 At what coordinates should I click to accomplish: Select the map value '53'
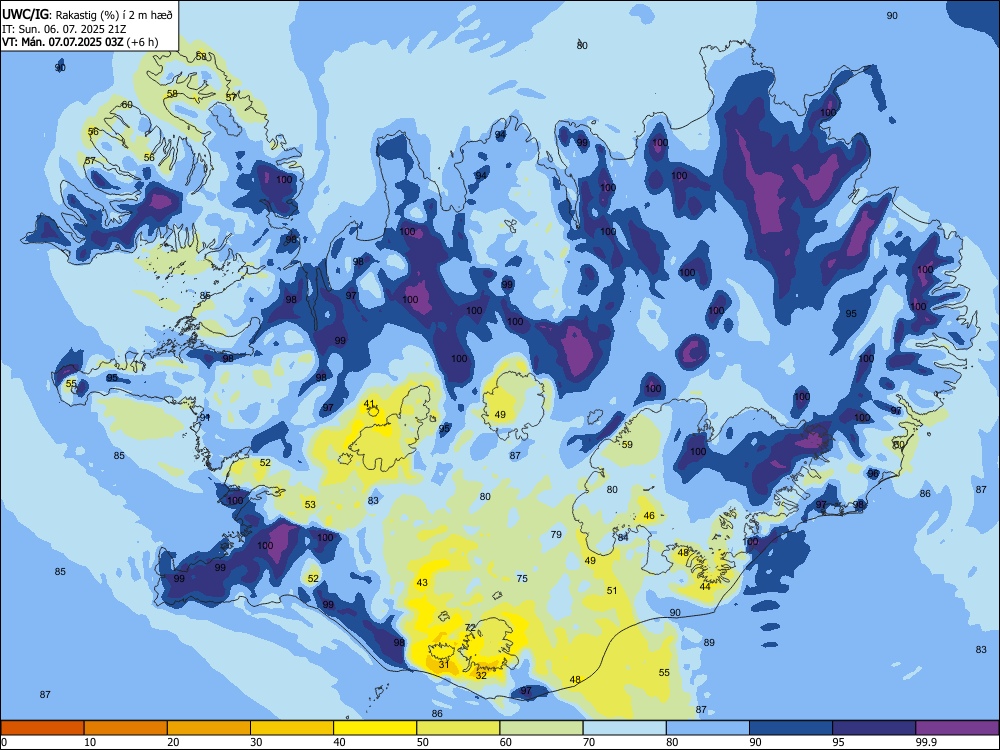[x=310, y=504]
